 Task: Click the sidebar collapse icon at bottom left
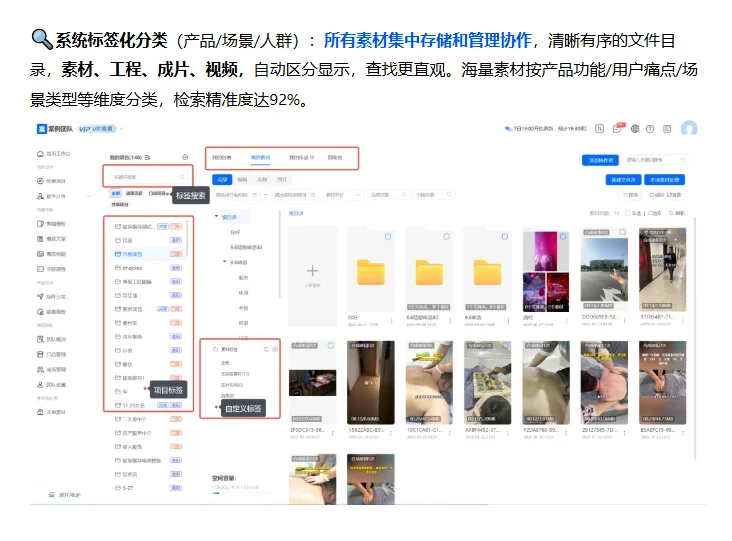click(x=52, y=495)
